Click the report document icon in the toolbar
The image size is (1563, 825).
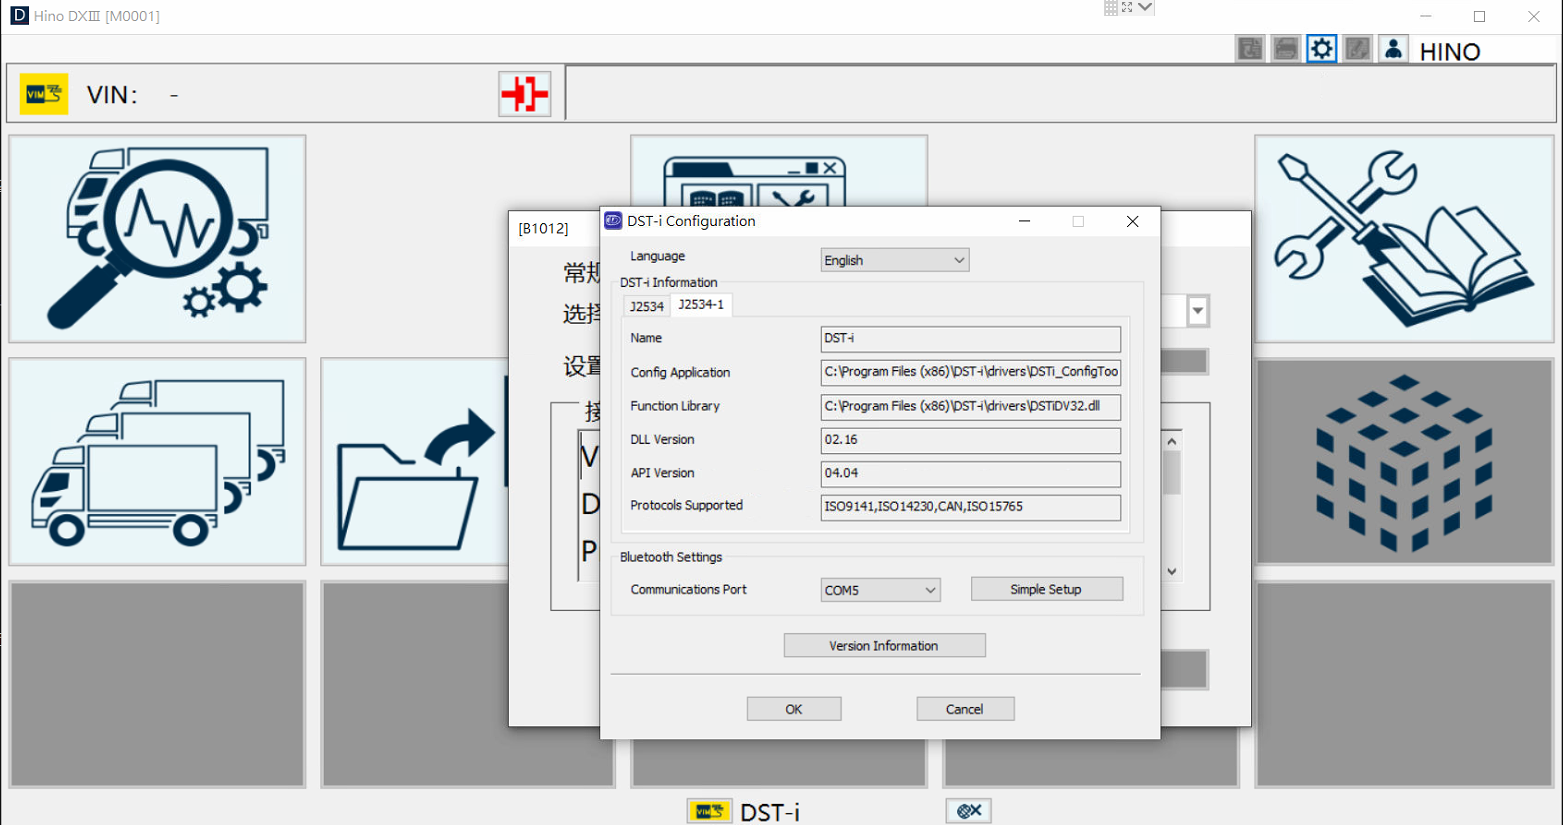[x=1249, y=47]
